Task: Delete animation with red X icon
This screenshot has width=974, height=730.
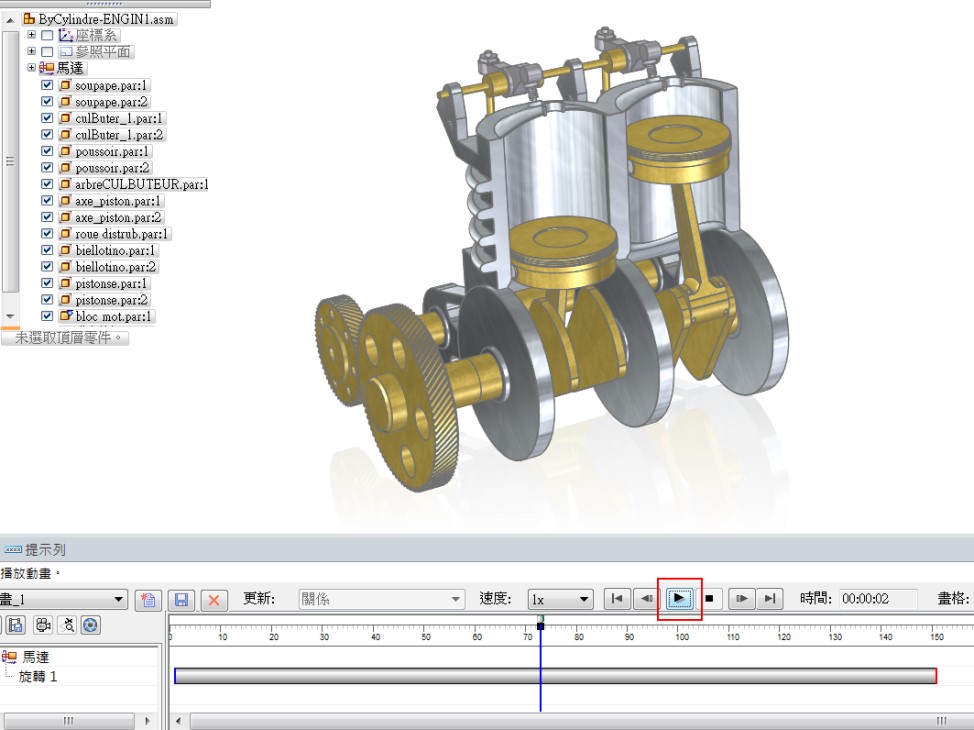Action: coord(213,600)
